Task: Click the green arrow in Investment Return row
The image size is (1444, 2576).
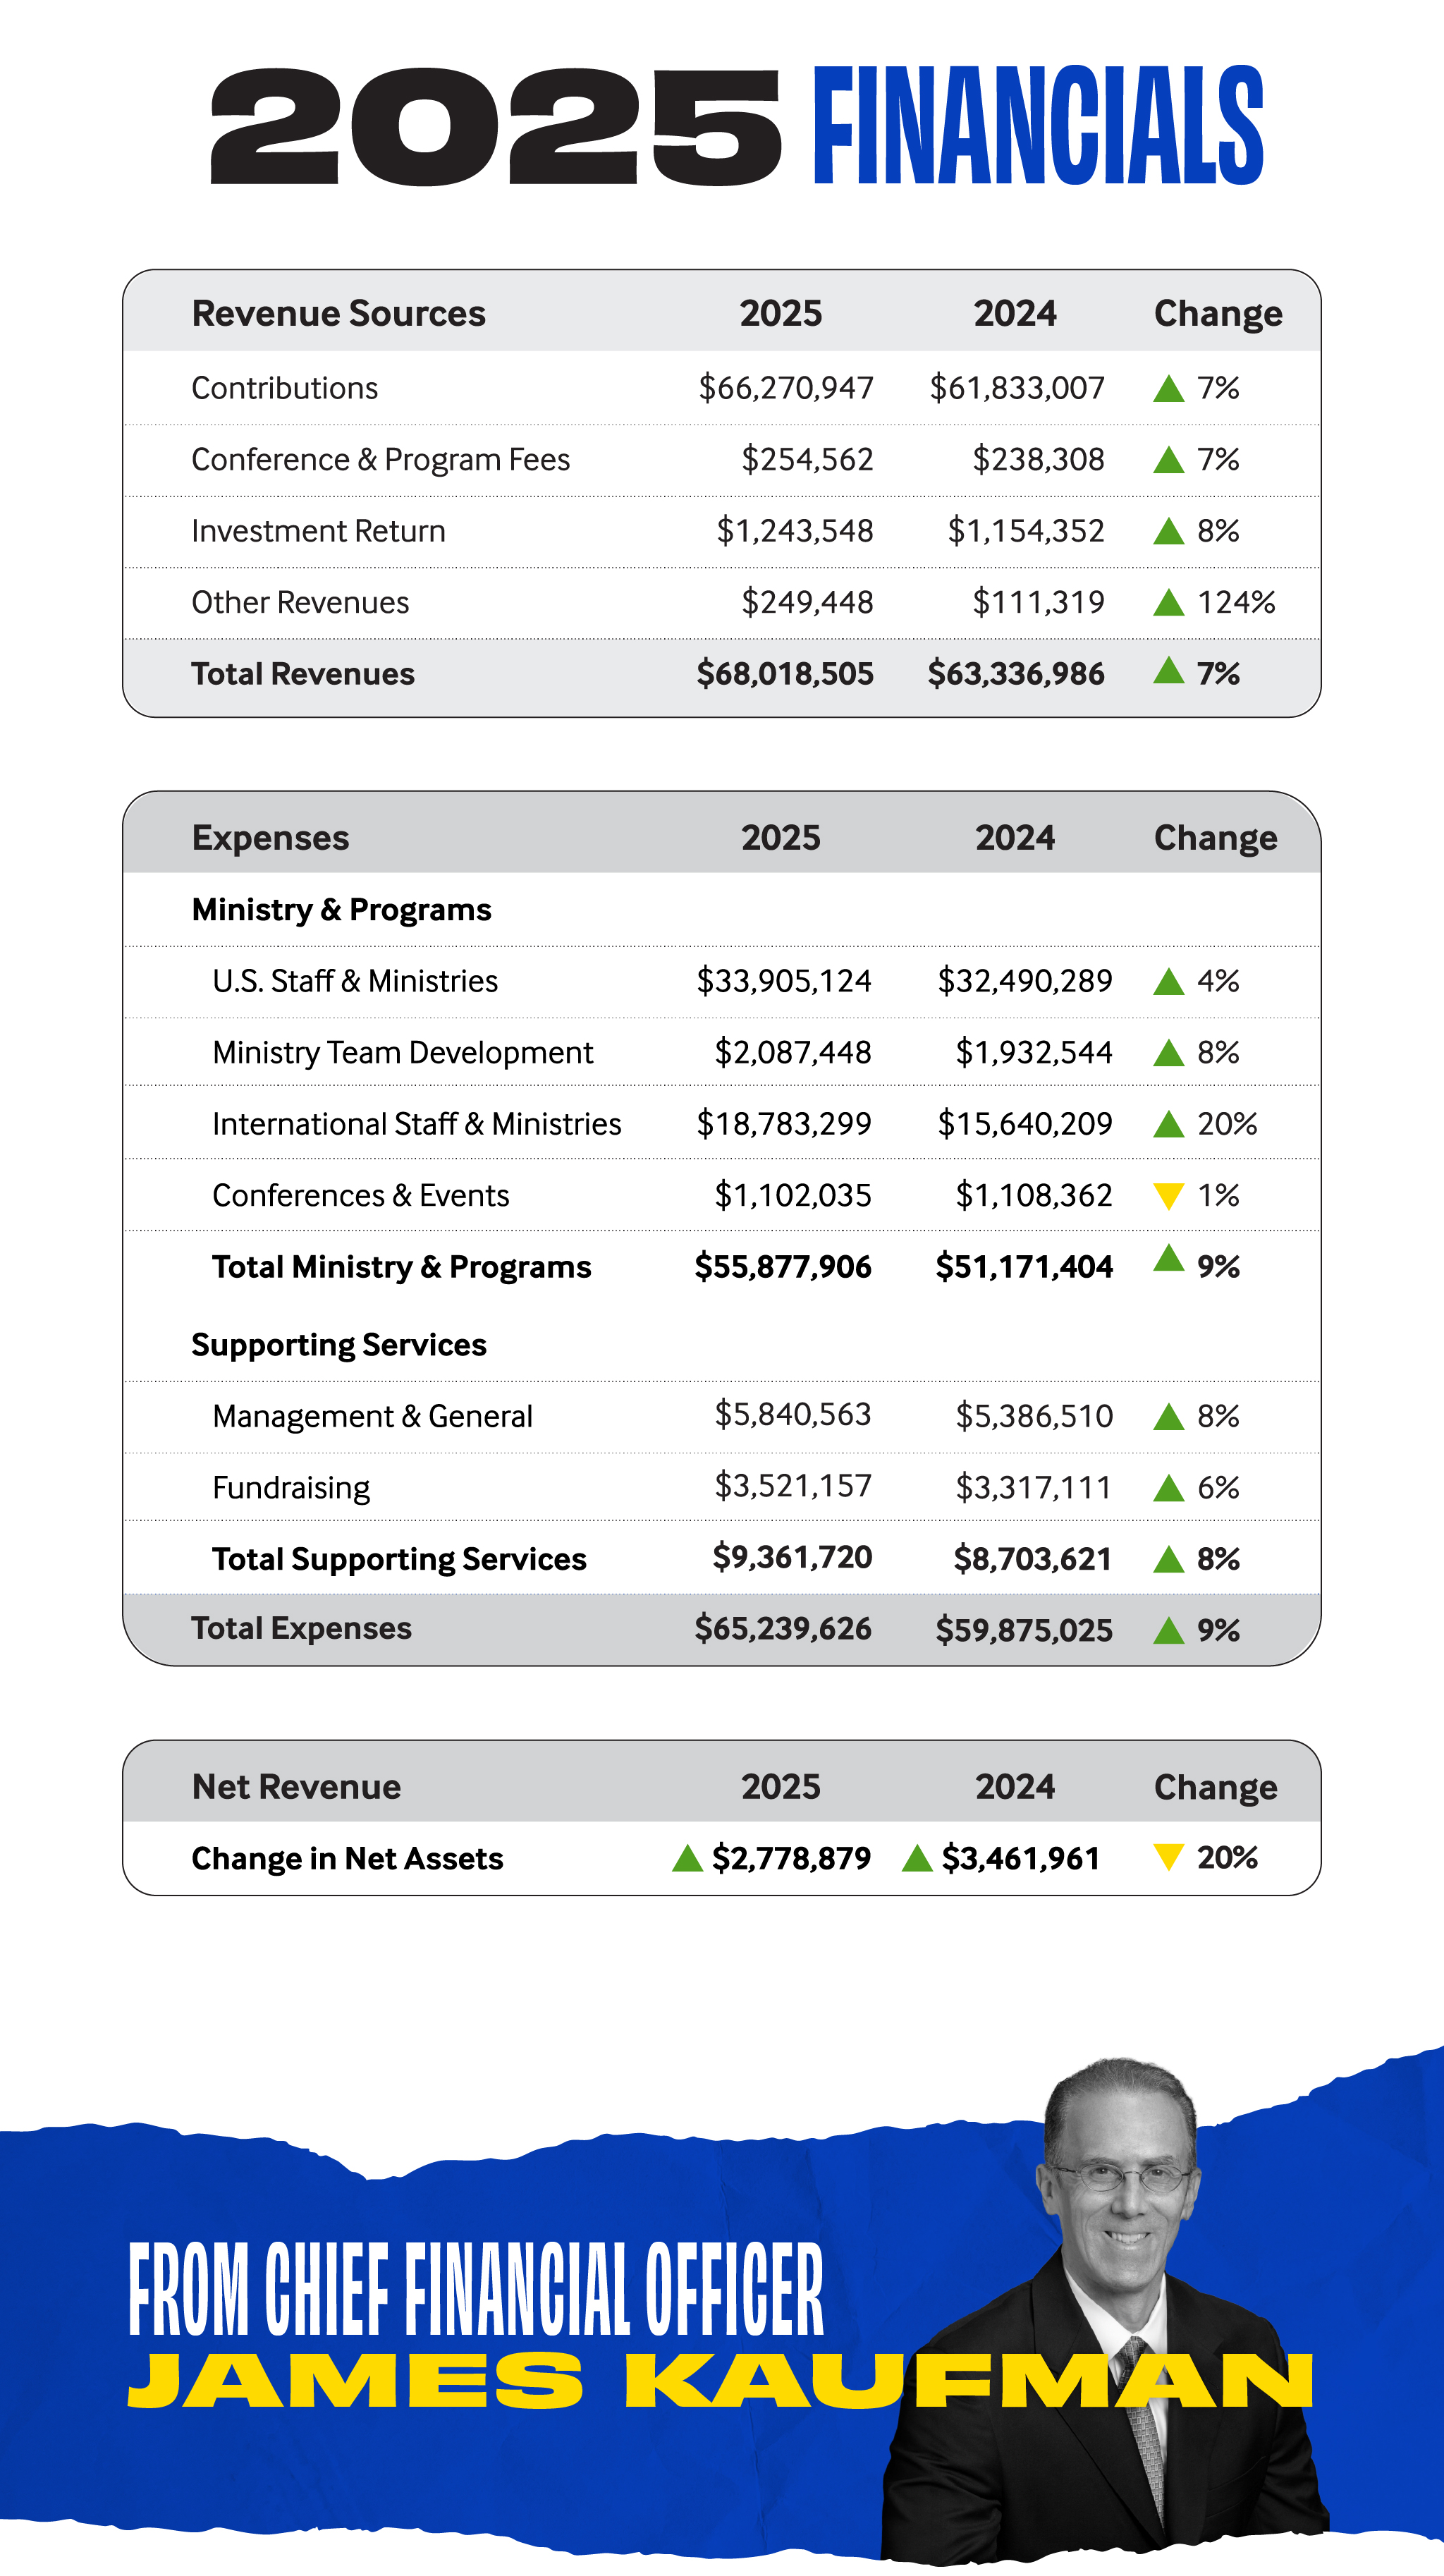Action: tap(1168, 530)
